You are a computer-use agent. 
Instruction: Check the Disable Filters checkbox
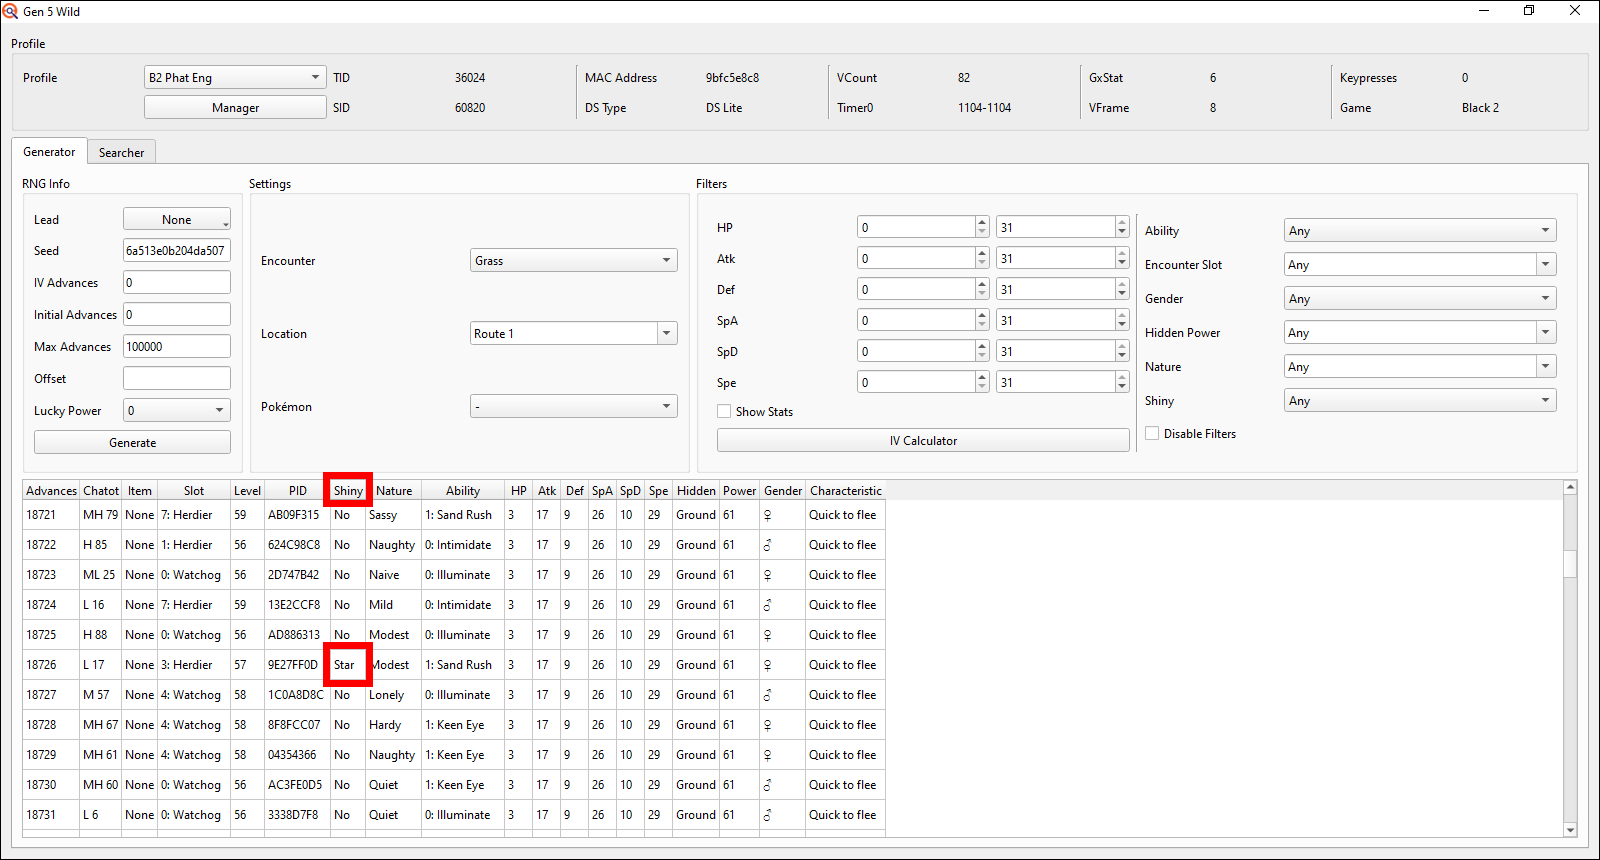click(x=1152, y=434)
